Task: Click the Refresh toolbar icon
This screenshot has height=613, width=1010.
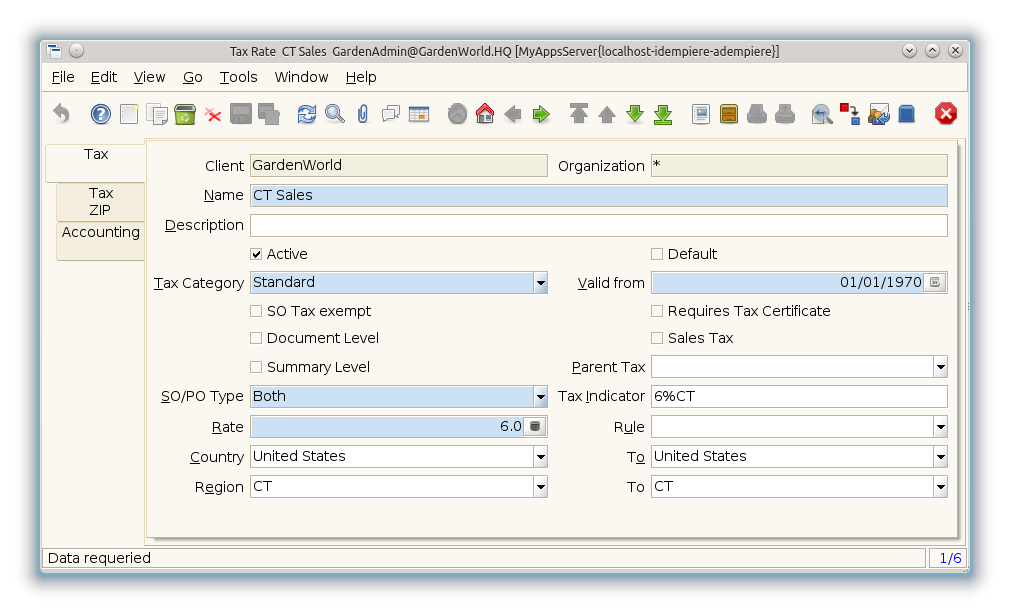Action: pos(307,114)
